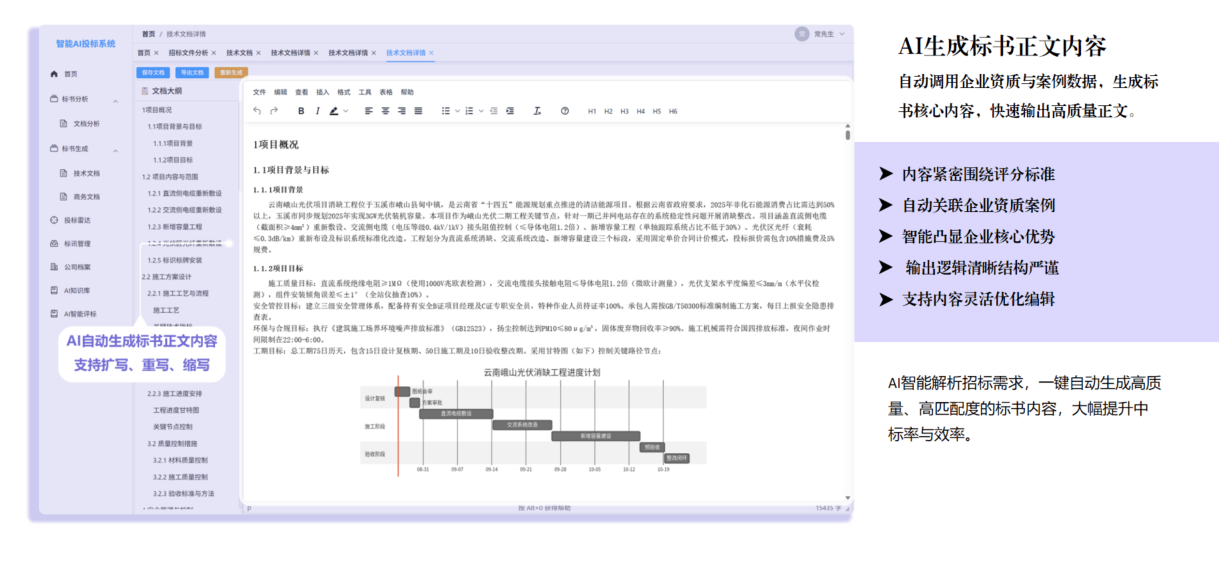Click the orange 重新生成 button
The image size is (1219, 582).
[231, 72]
